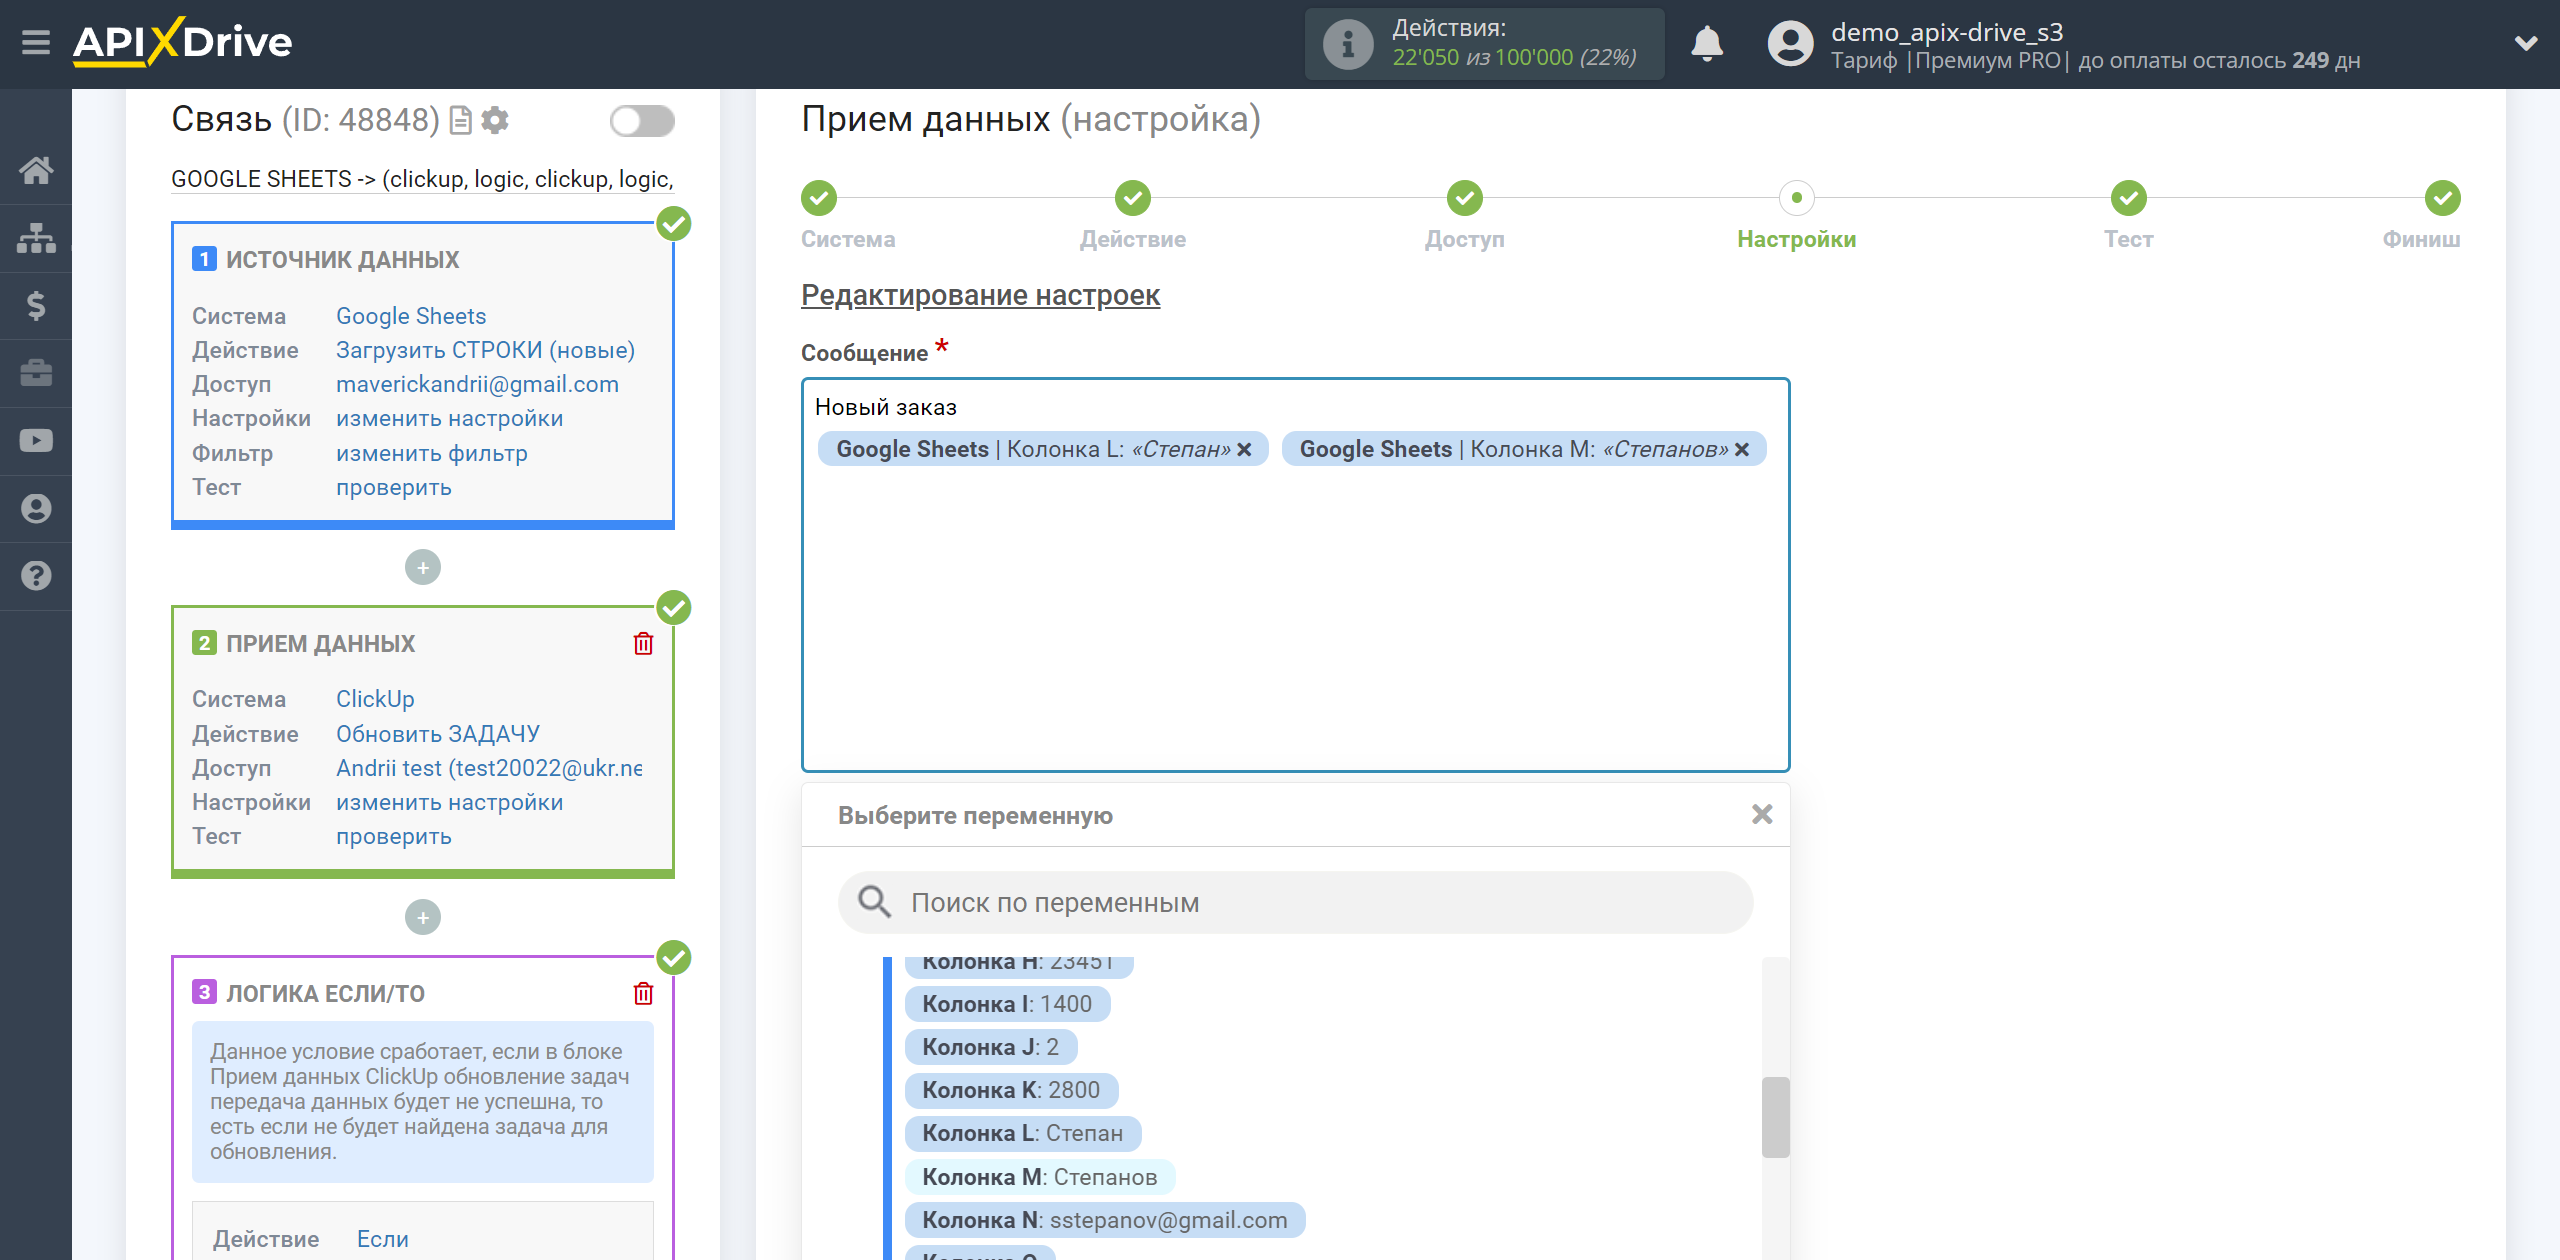
Task: Click the connection title GOOGLE SHEETS -> (clickup...
Action: [x=422, y=179]
